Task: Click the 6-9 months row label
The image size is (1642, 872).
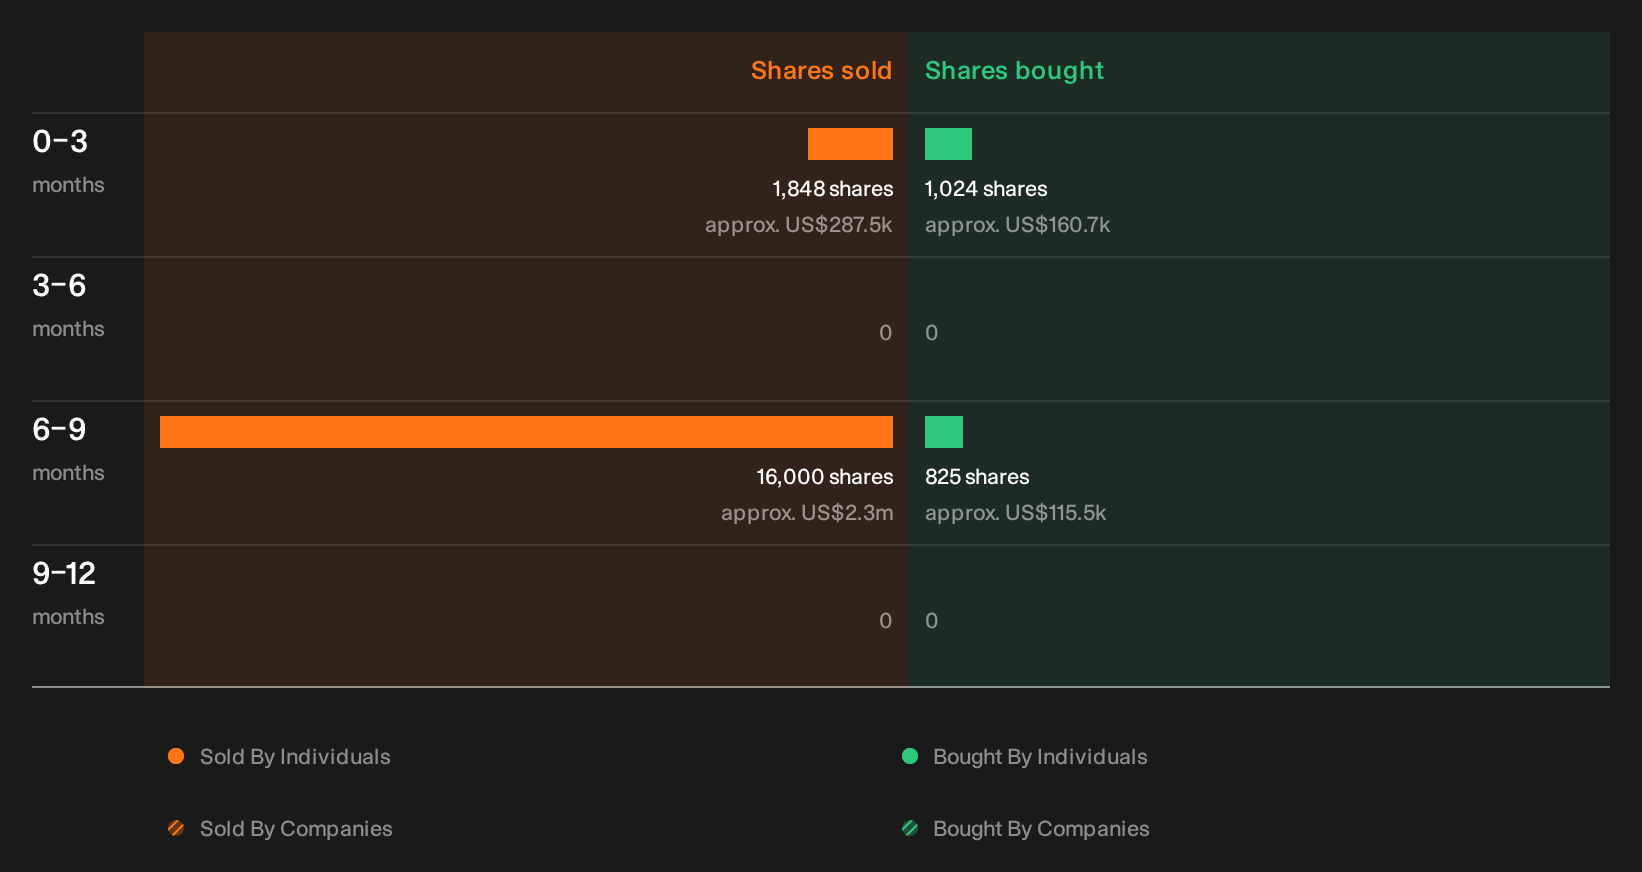Action: [68, 450]
